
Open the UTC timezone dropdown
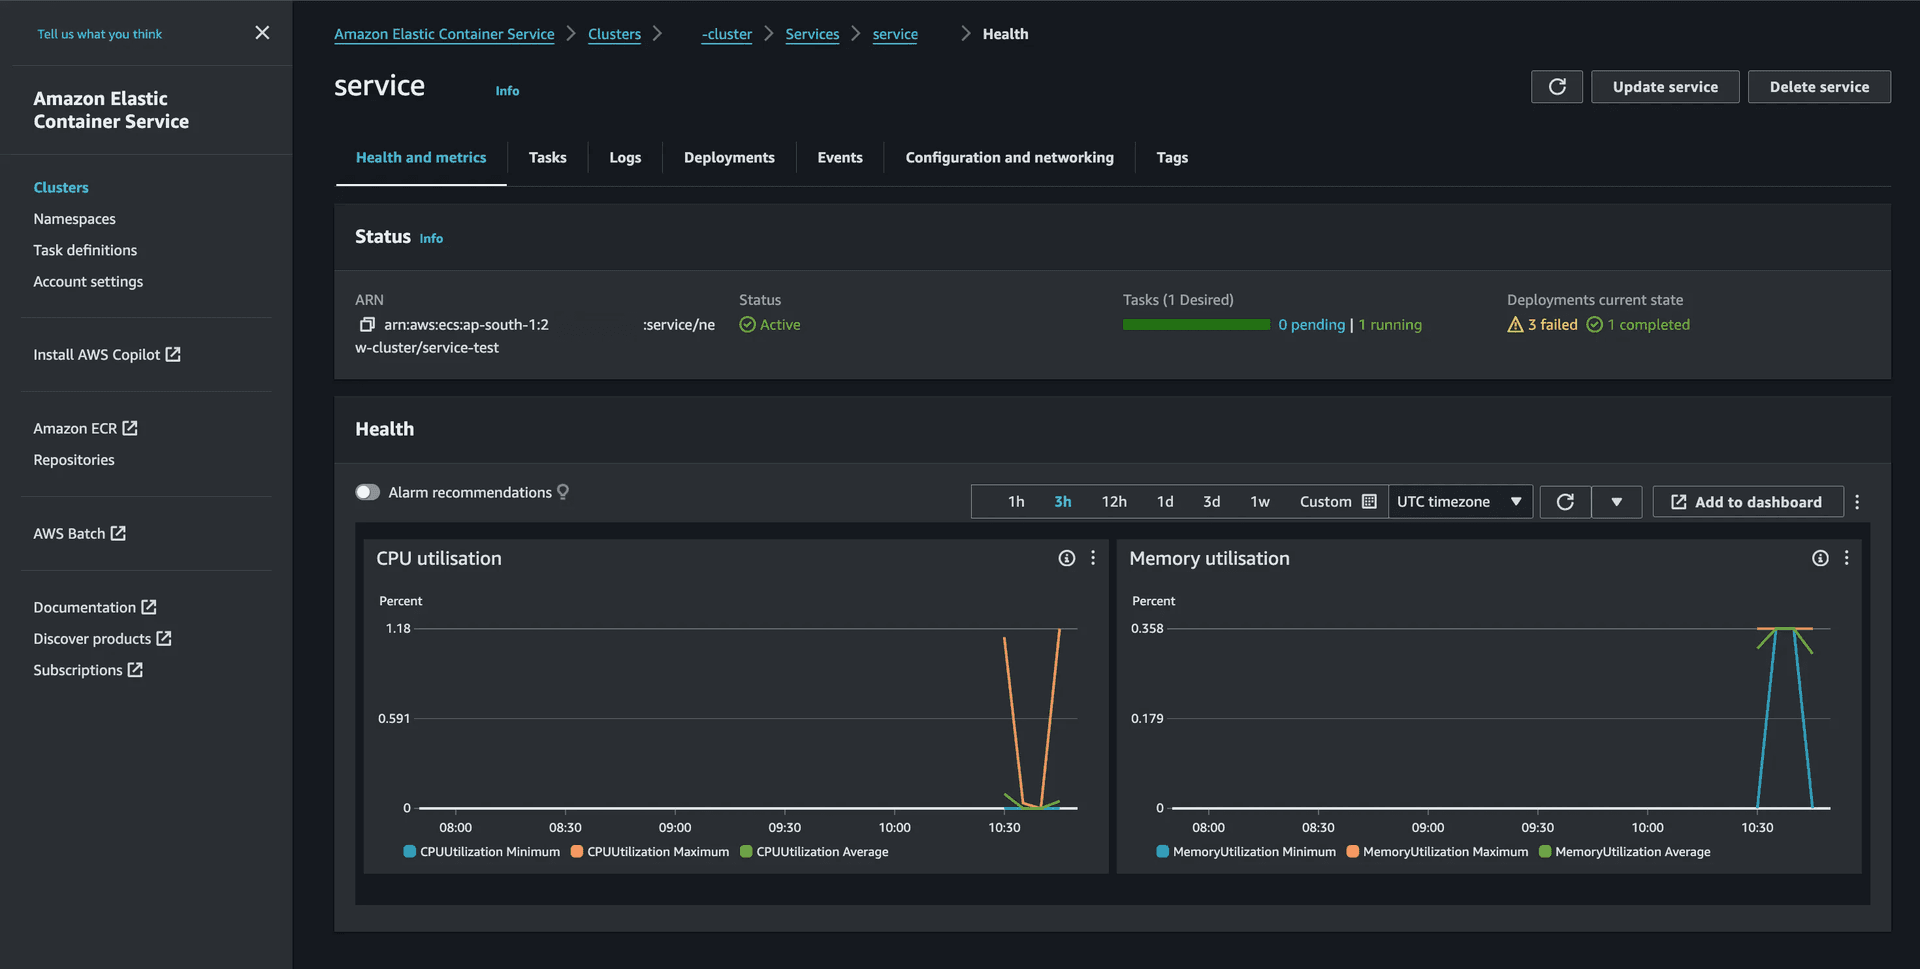[1460, 502]
